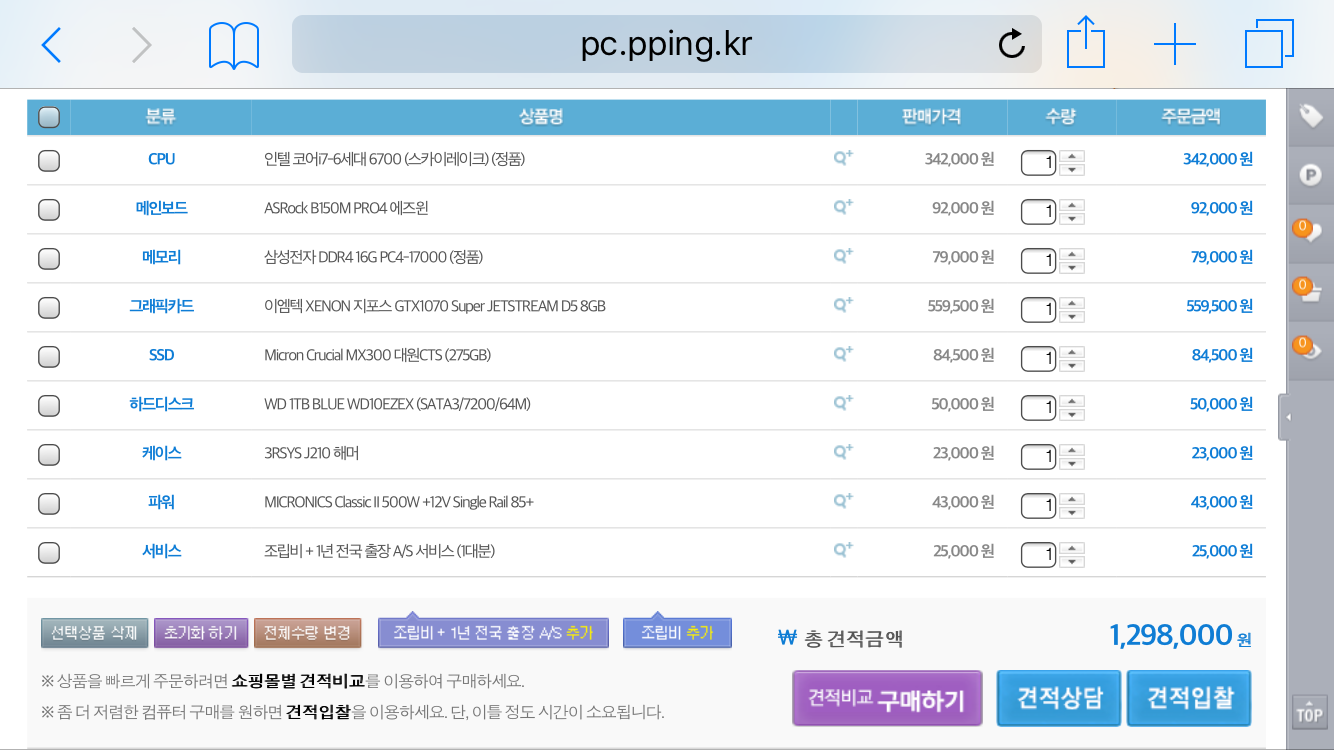Click the P point icon in the sidebar
This screenshot has width=1334, height=750.
pos(1310,175)
